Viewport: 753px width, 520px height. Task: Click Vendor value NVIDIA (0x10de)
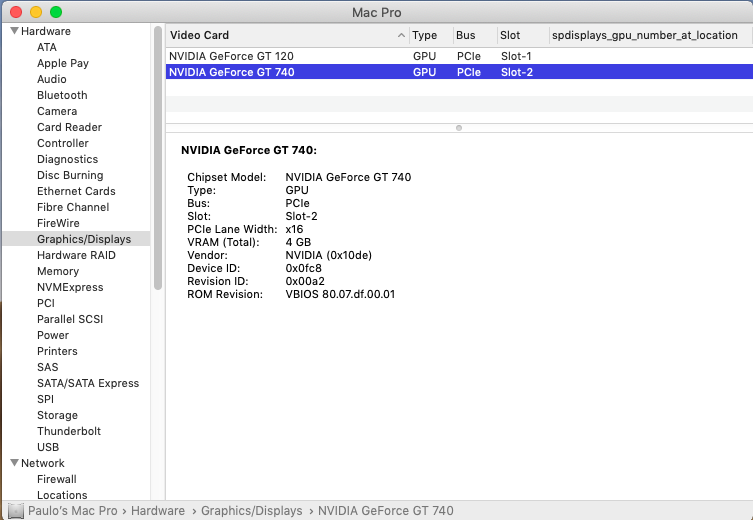coord(328,255)
